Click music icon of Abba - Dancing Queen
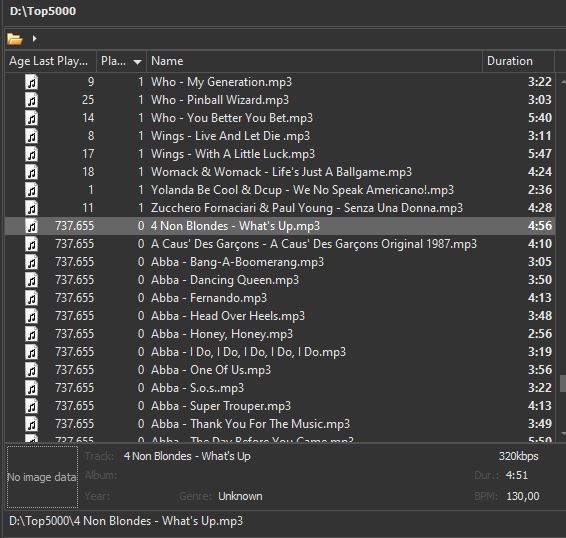Image resolution: width=566 pixels, height=538 pixels. point(31,280)
